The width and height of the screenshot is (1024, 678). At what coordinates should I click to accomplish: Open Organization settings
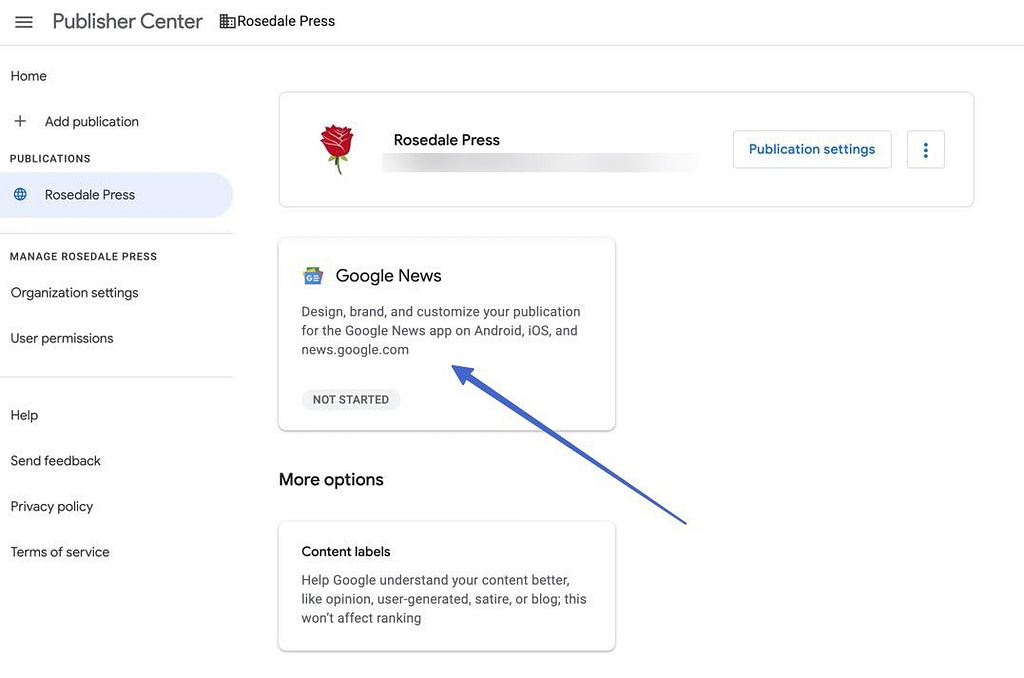pos(74,292)
